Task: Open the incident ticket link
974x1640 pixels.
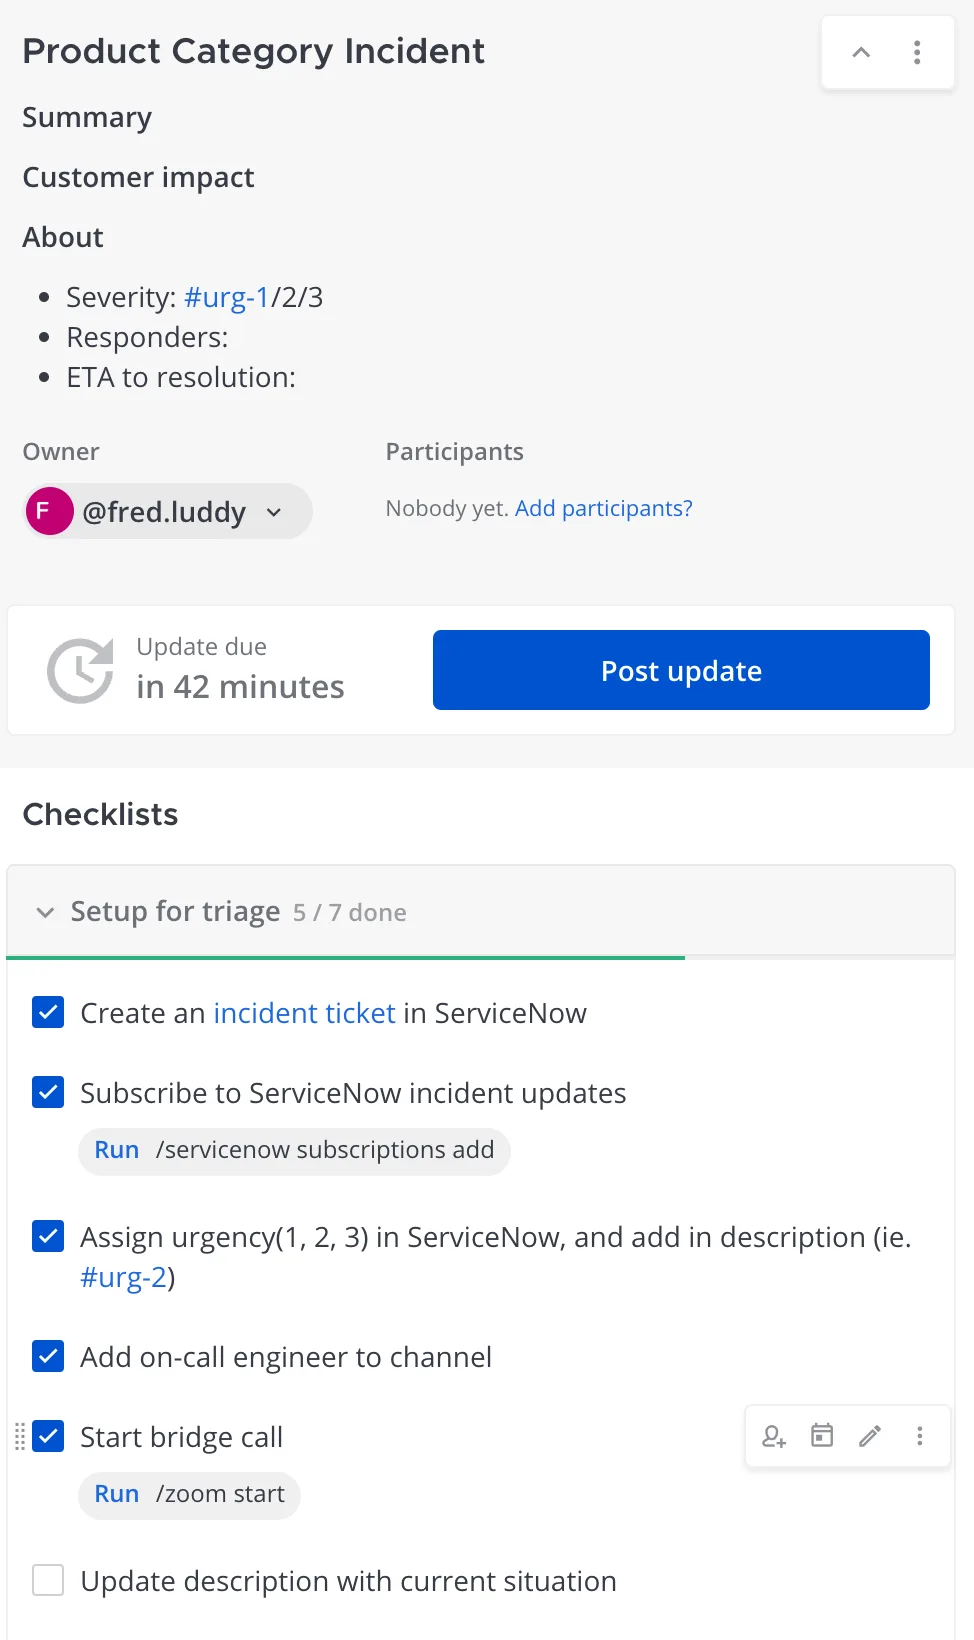Action: (304, 1013)
